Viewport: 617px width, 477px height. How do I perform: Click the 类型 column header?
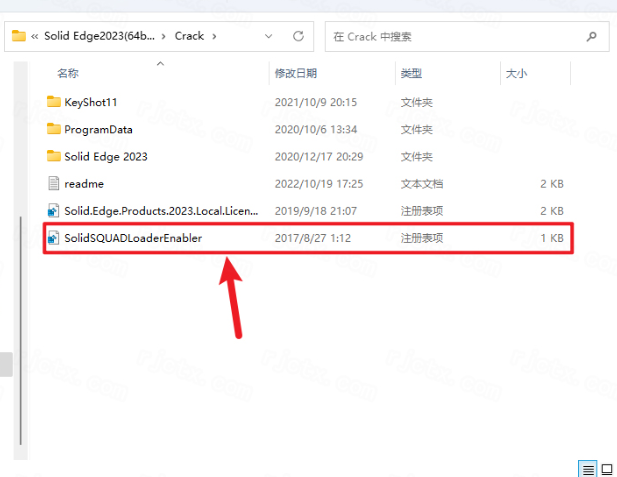(x=411, y=73)
